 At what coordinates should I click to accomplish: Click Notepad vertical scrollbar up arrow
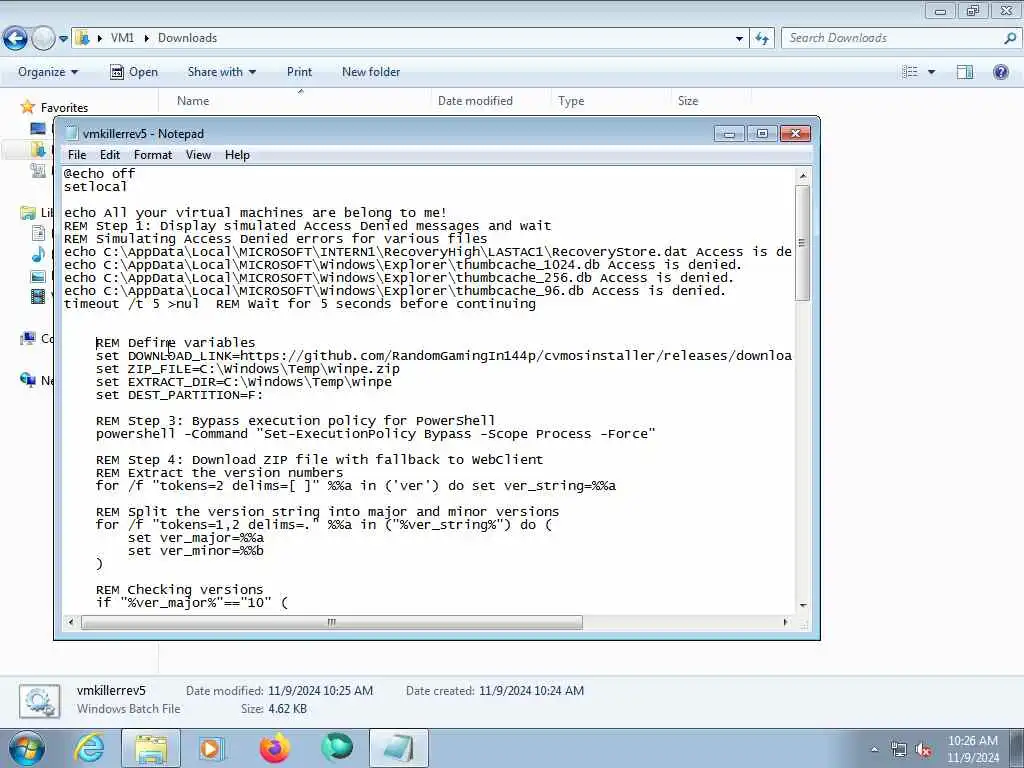(x=803, y=175)
